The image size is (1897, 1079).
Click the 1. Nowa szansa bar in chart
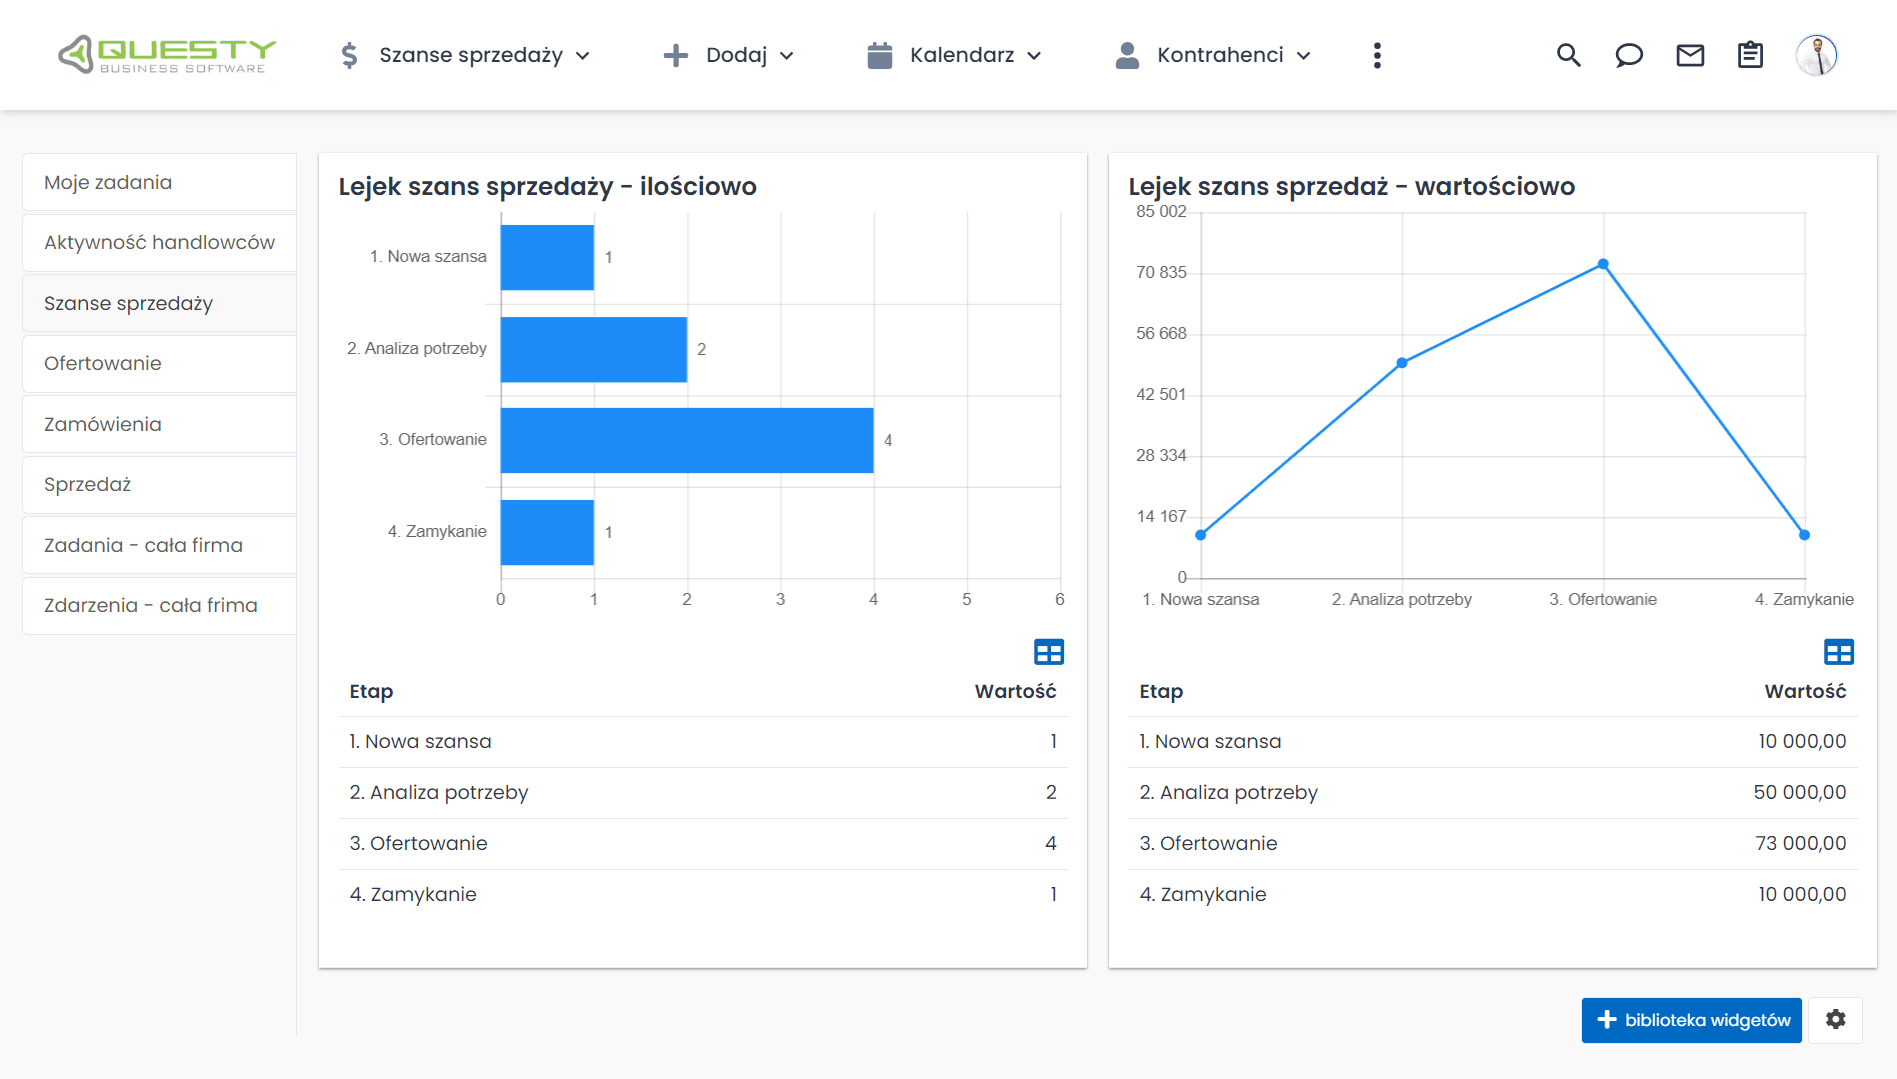[x=547, y=257]
